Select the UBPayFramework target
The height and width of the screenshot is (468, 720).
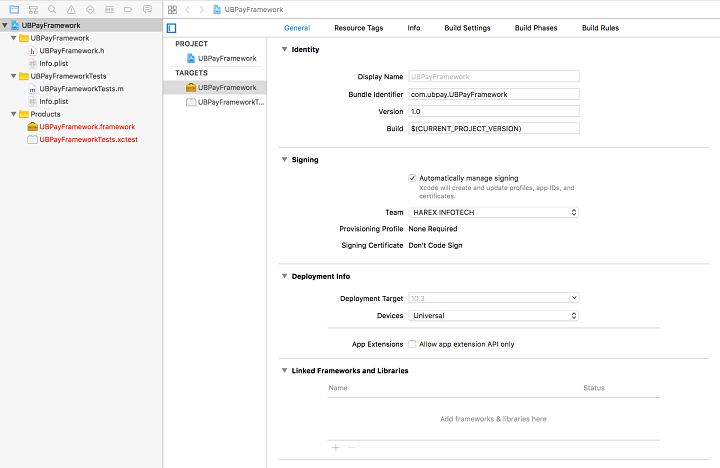215,87
